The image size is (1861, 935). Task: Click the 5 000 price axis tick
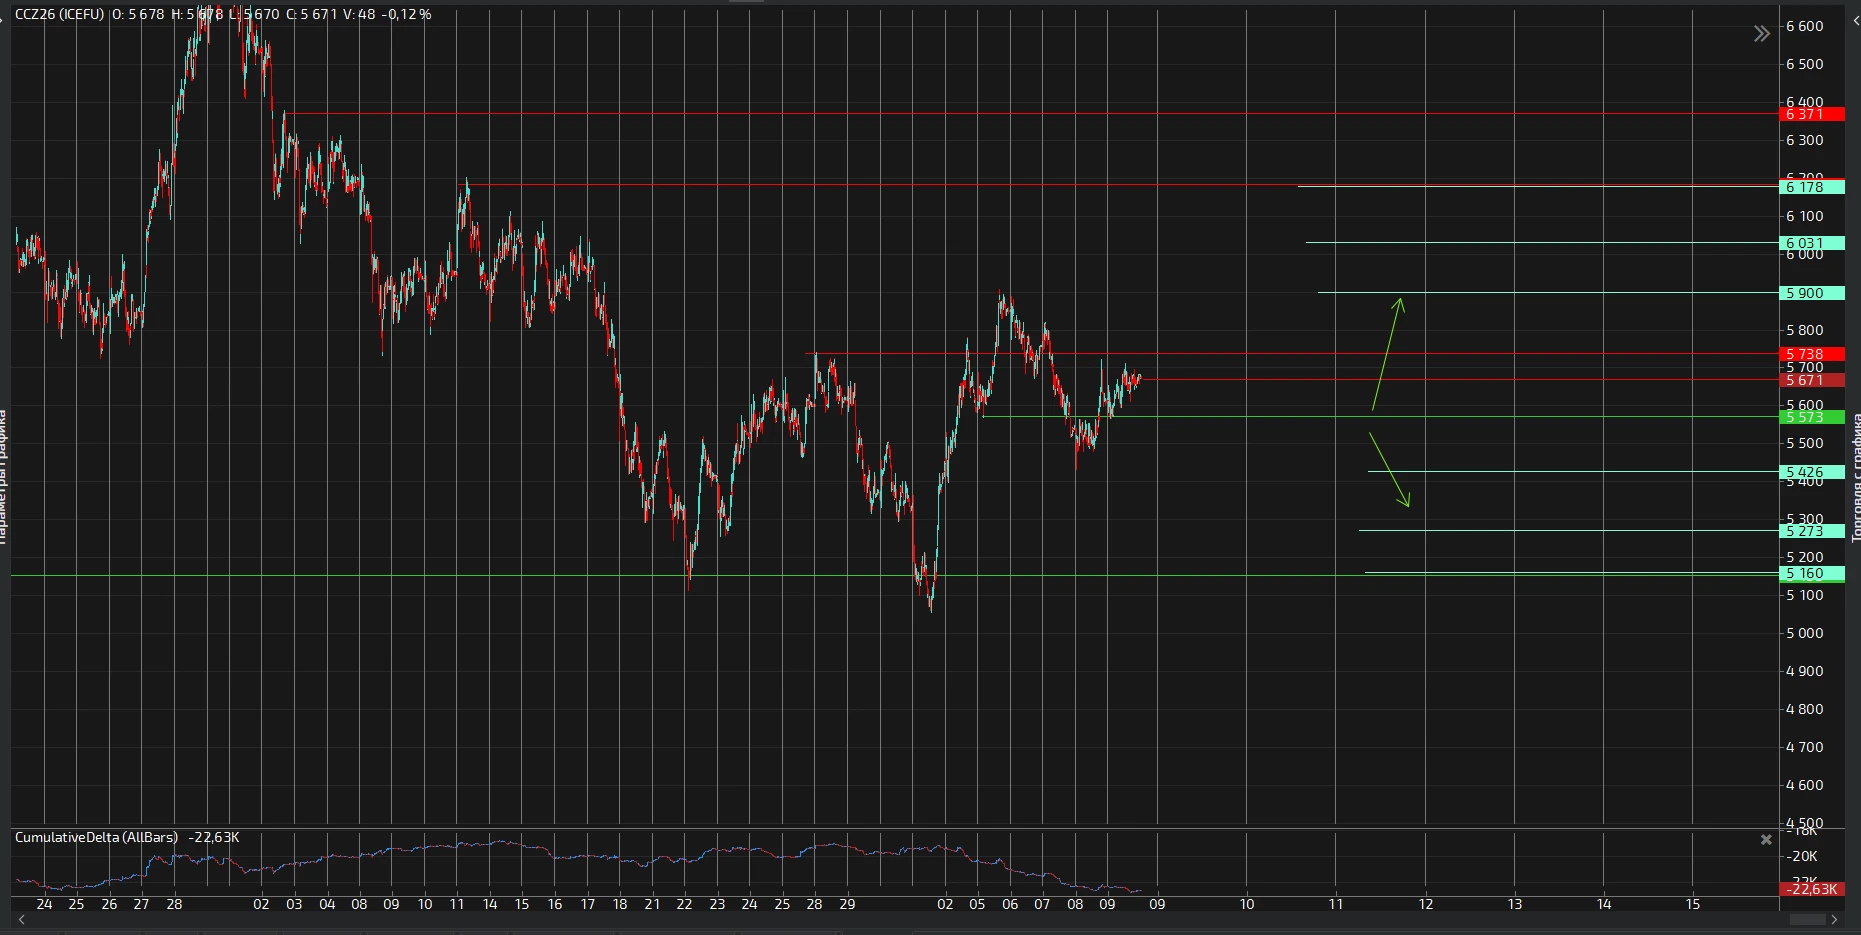tap(1805, 633)
